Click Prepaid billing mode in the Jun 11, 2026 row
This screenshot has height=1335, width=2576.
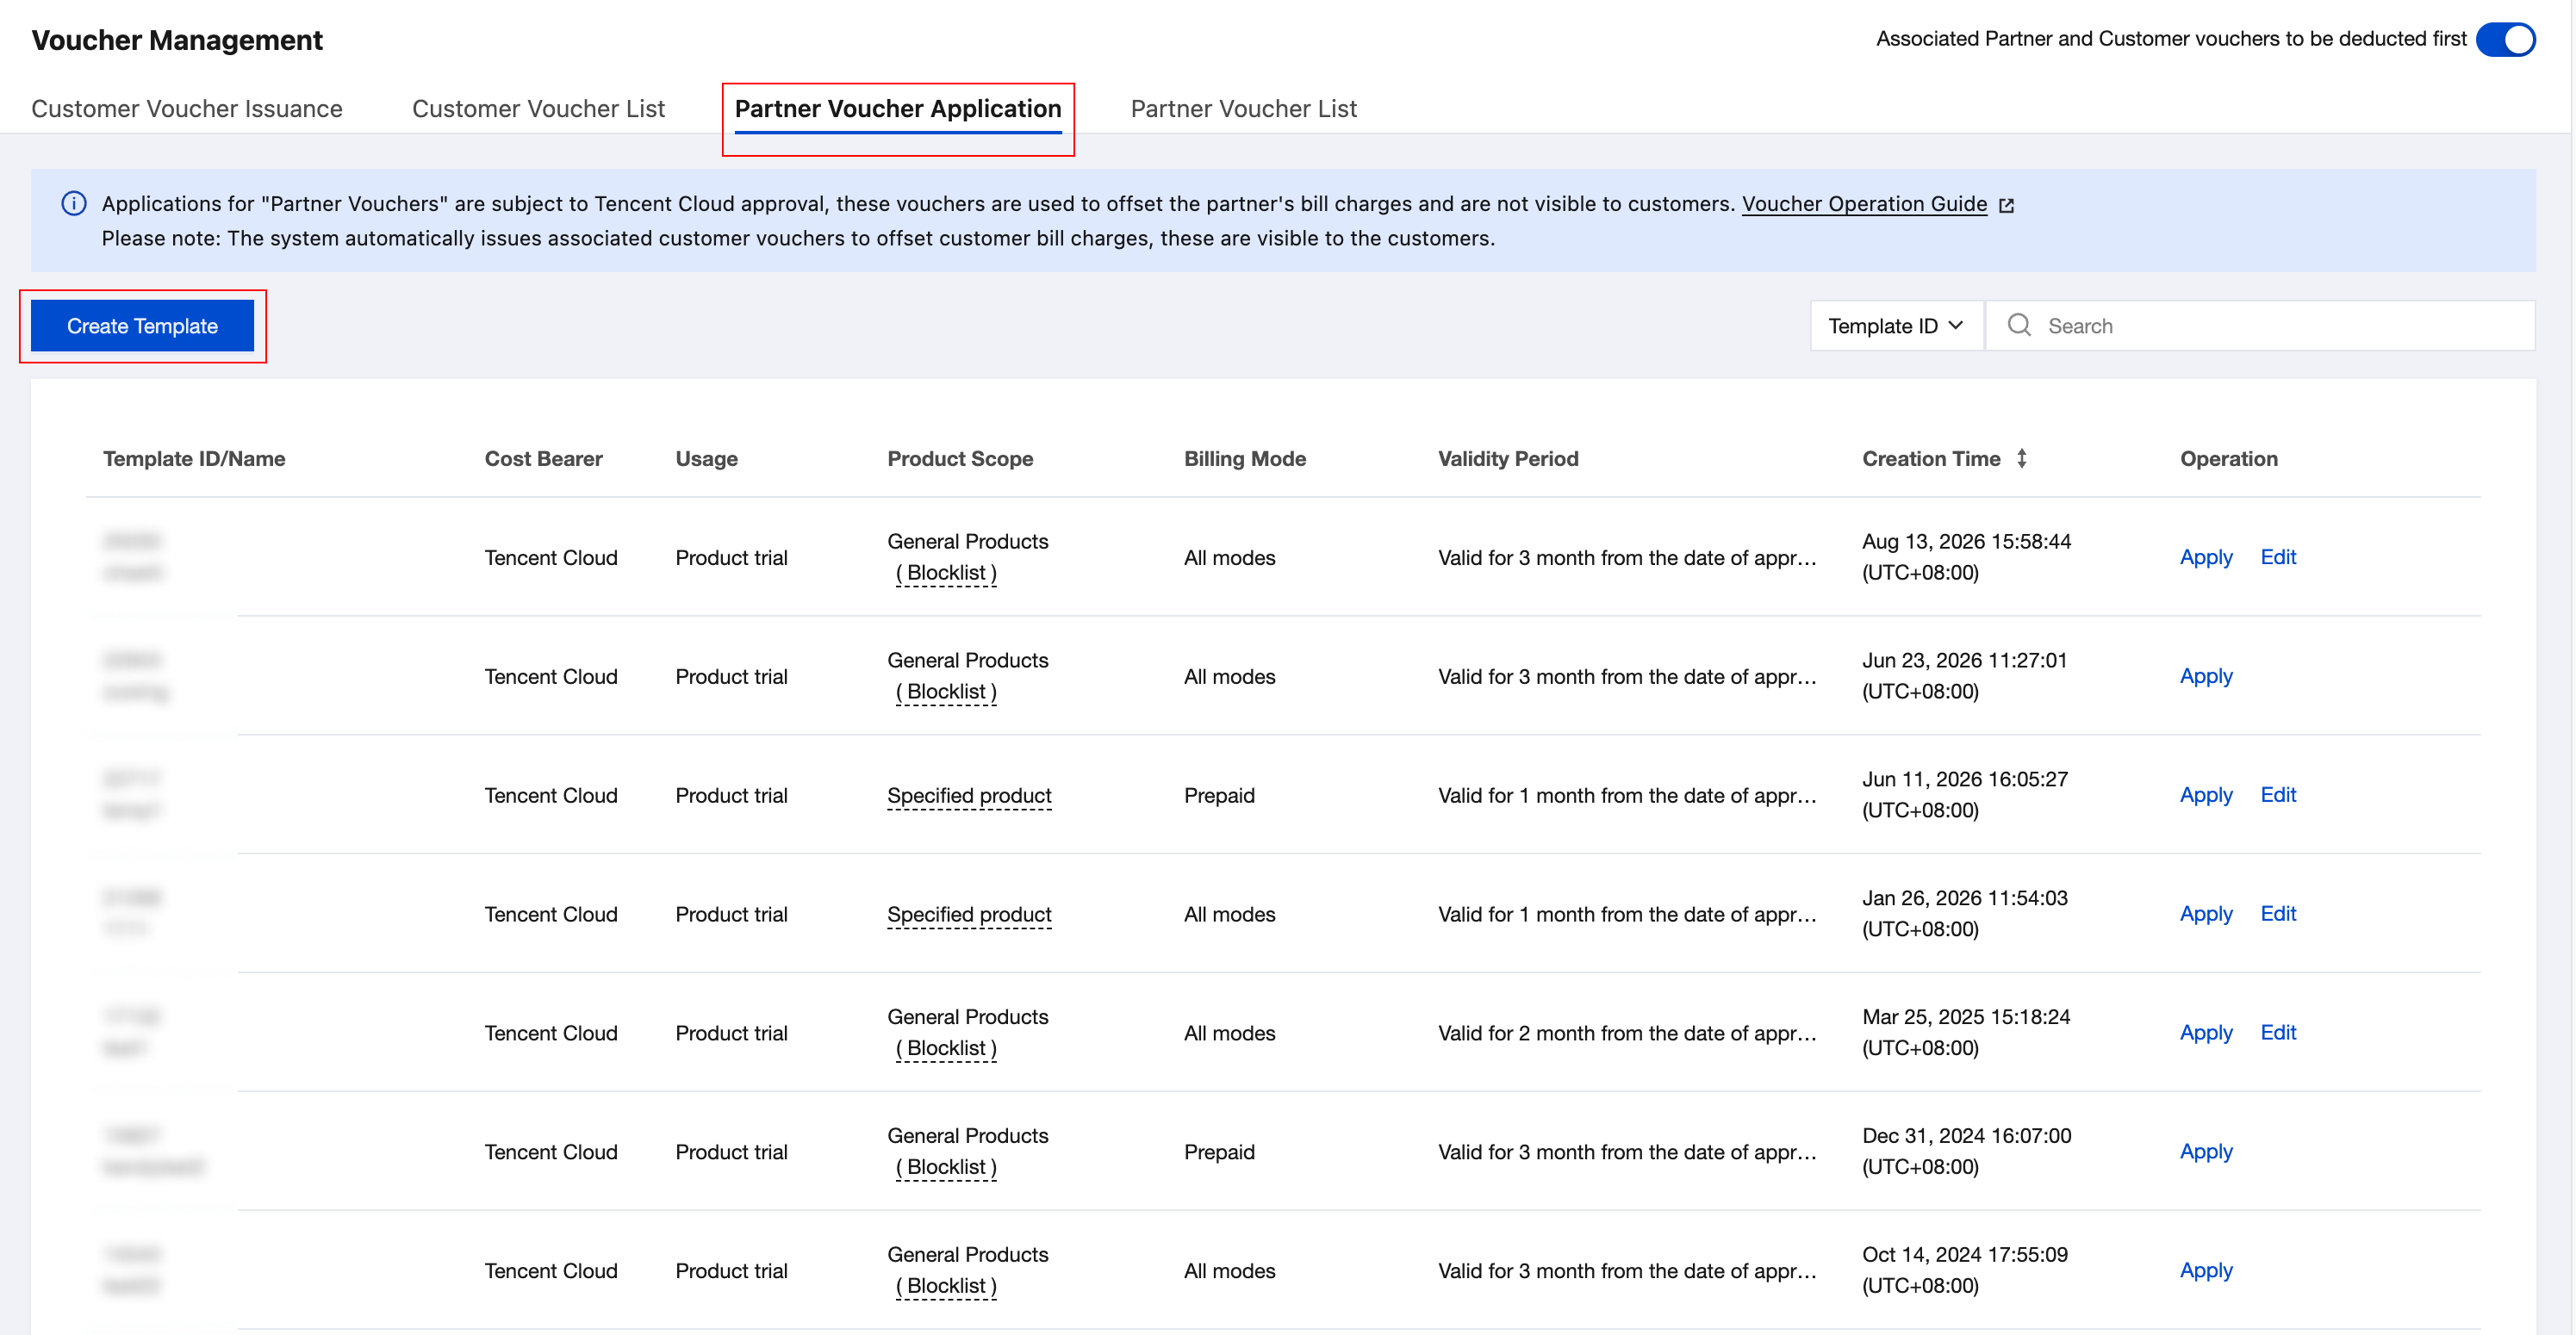point(1219,795)
